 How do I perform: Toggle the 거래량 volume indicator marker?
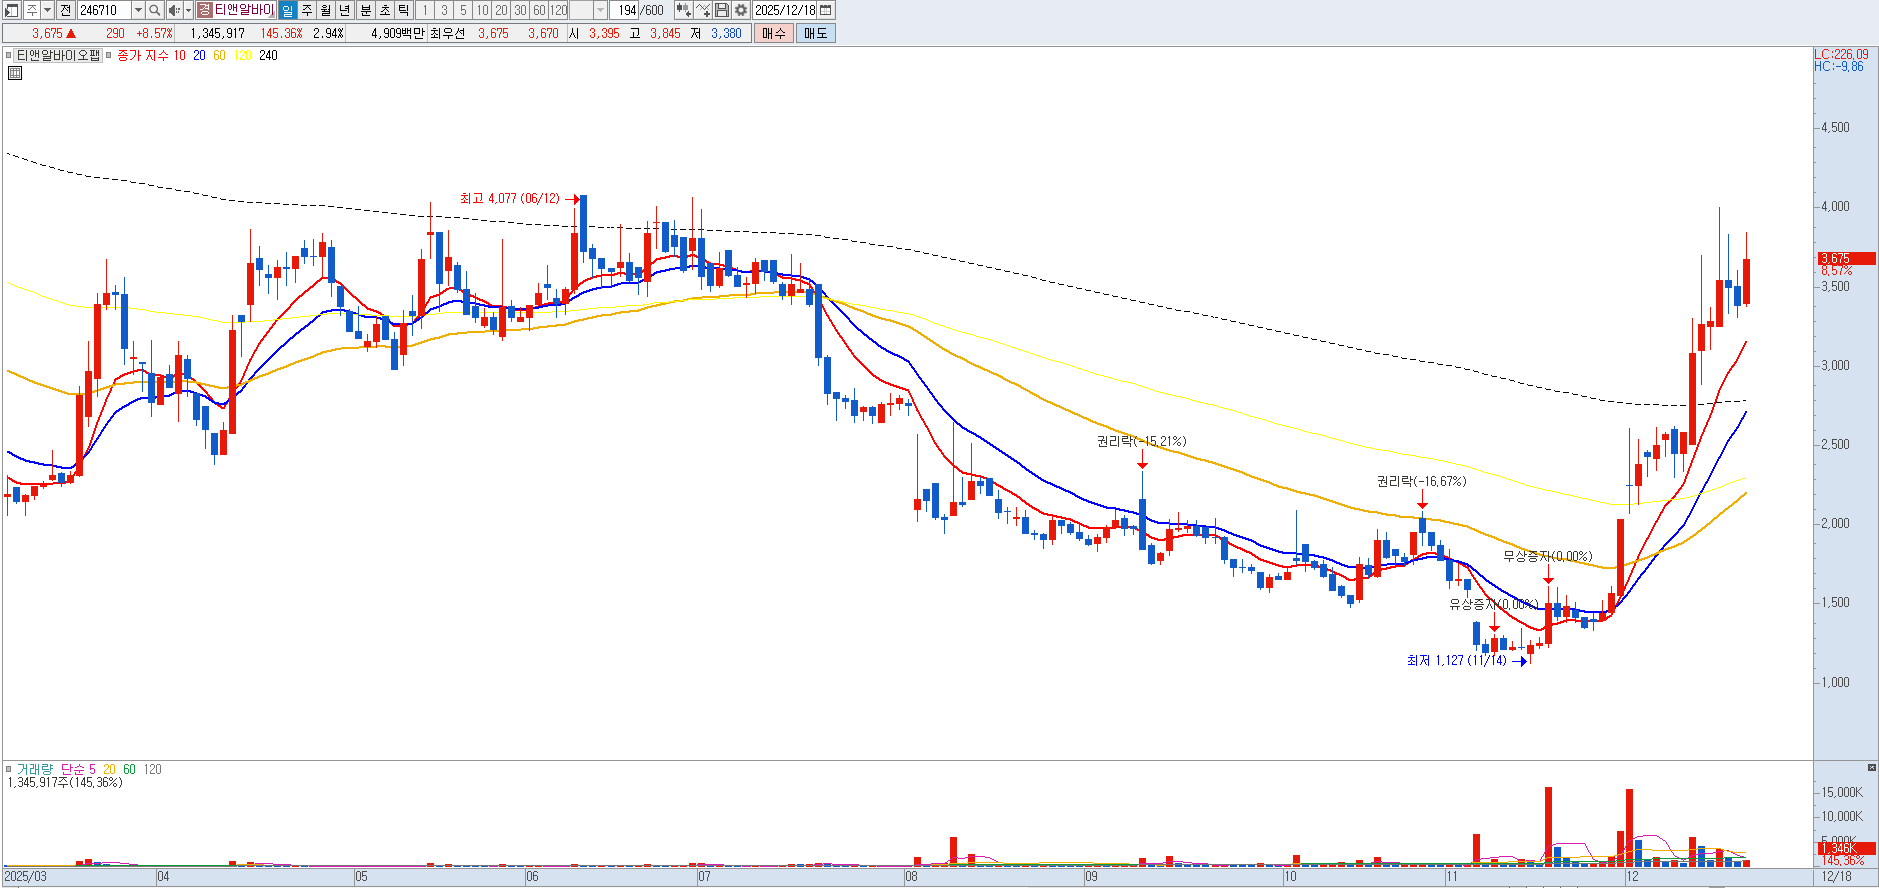[9, 769]
